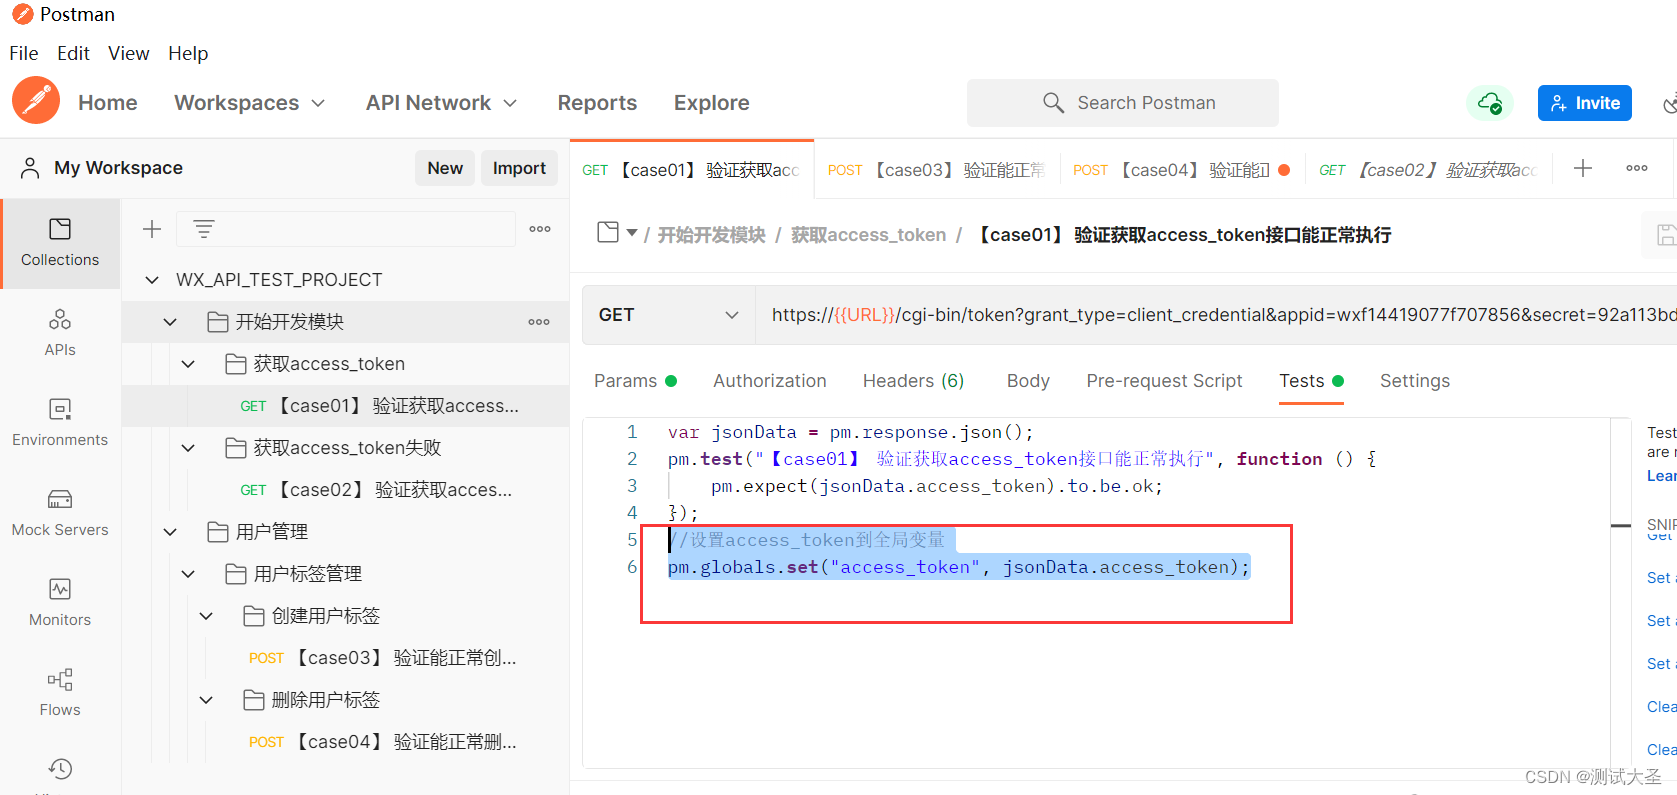Click the Import button
The width and height of the screenshot is (1677, 795).
click(x=519, y=168)
